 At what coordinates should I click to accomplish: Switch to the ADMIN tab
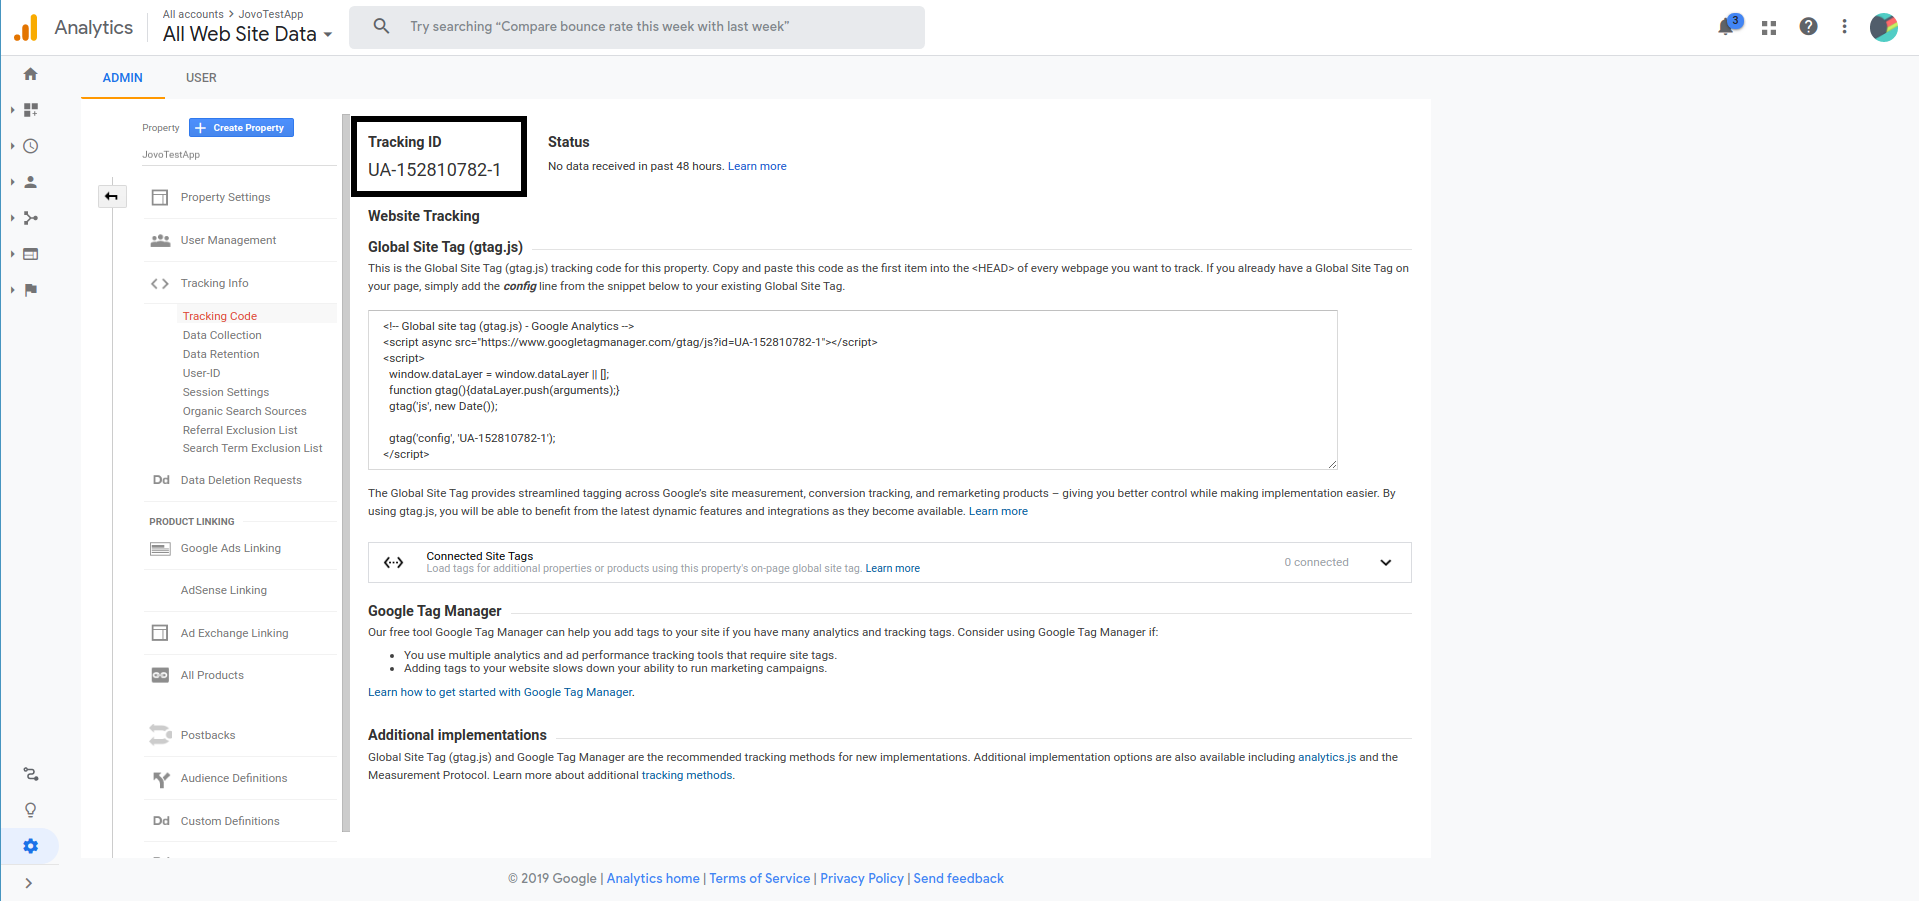[123, 78]
